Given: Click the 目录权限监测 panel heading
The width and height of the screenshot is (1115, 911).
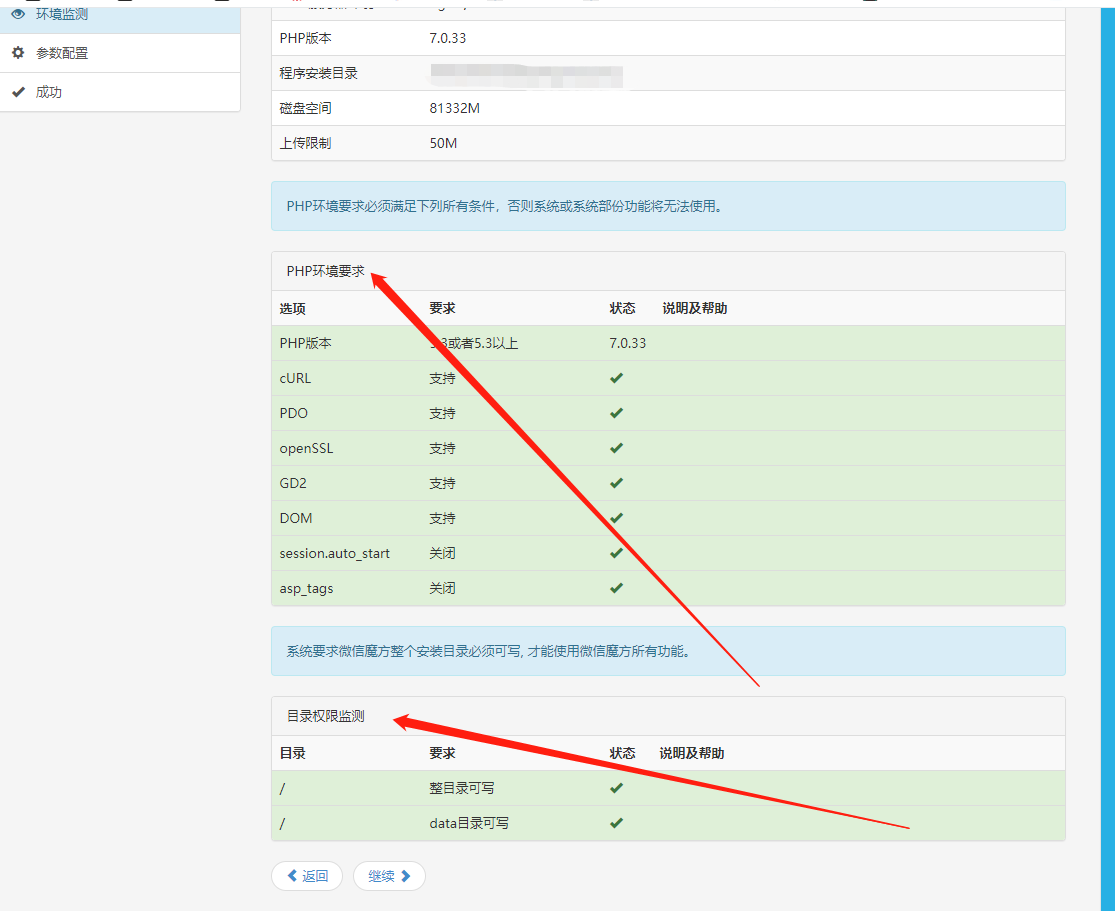Looking at the screenshot, I should pos(326,716).
